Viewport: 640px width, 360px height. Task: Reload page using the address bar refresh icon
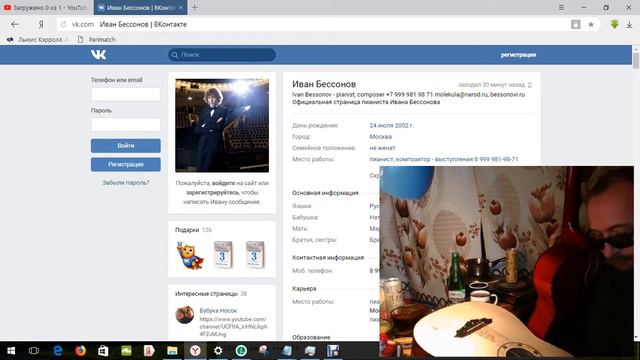pyautogui.click(x=63, y=24)
